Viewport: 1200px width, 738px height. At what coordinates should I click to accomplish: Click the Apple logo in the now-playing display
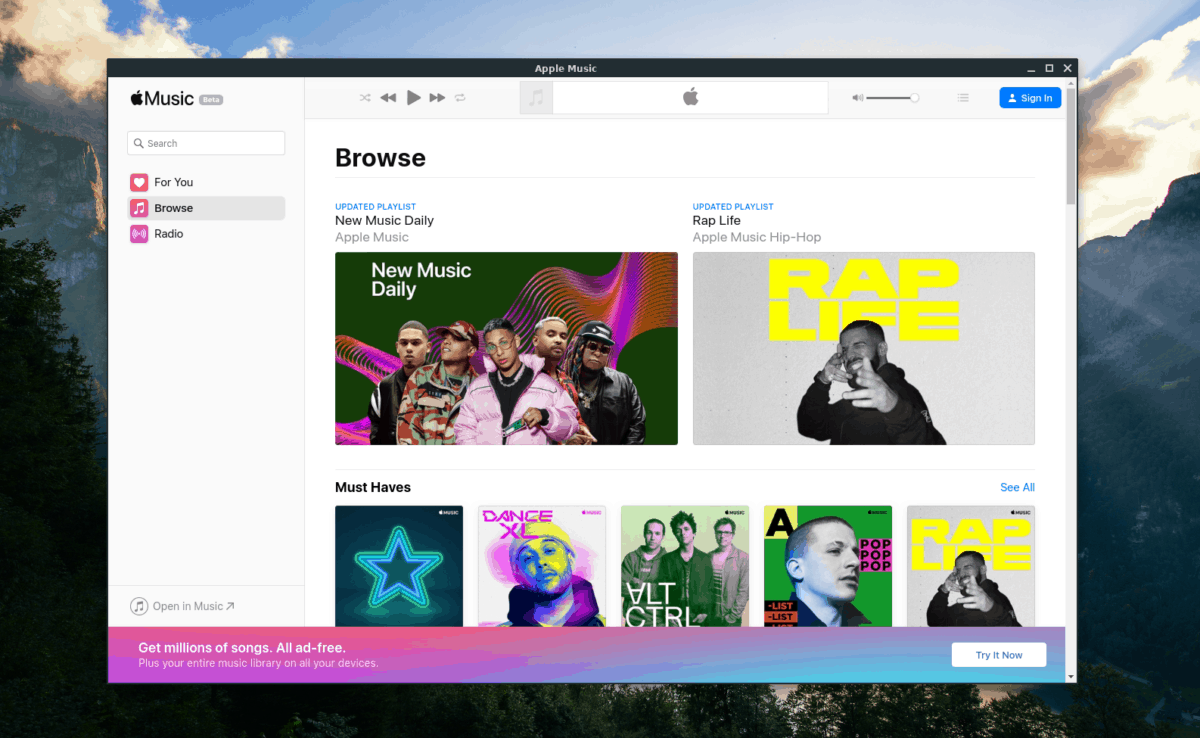[690, 97]
